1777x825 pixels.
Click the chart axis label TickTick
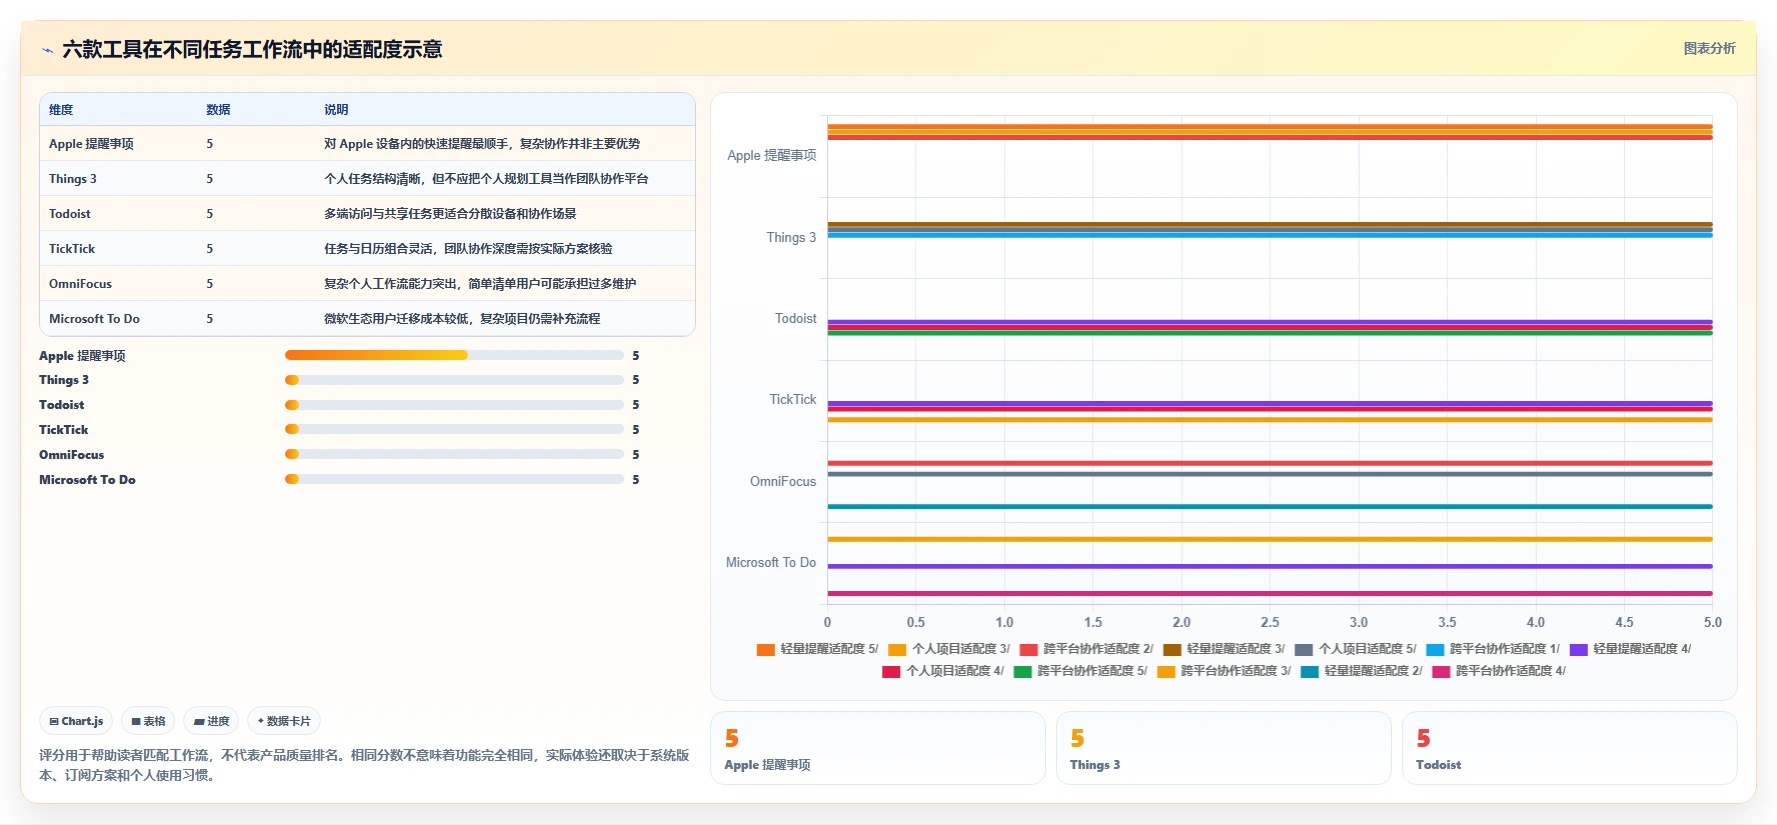pyautogui.click(x=793, y=400)
